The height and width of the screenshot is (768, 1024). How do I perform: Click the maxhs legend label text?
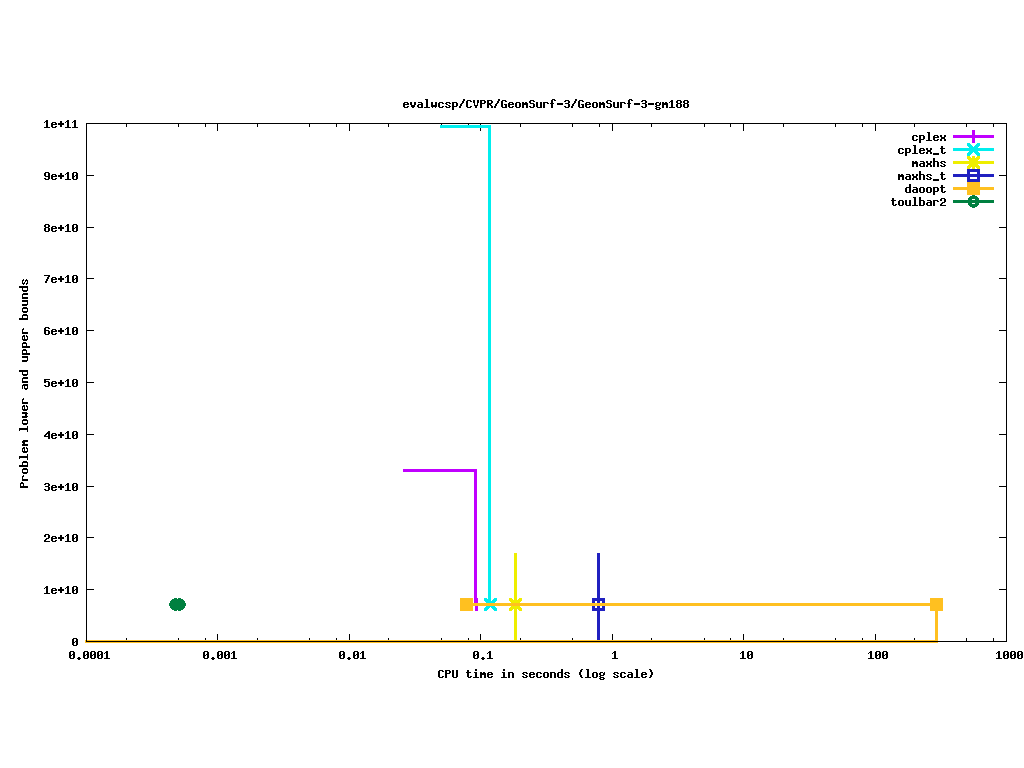928,163
